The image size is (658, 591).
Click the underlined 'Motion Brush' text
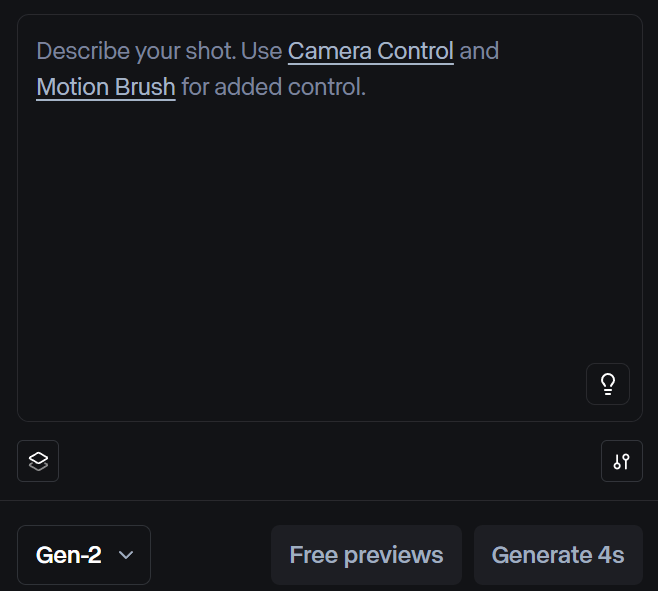tap(106, 87)
